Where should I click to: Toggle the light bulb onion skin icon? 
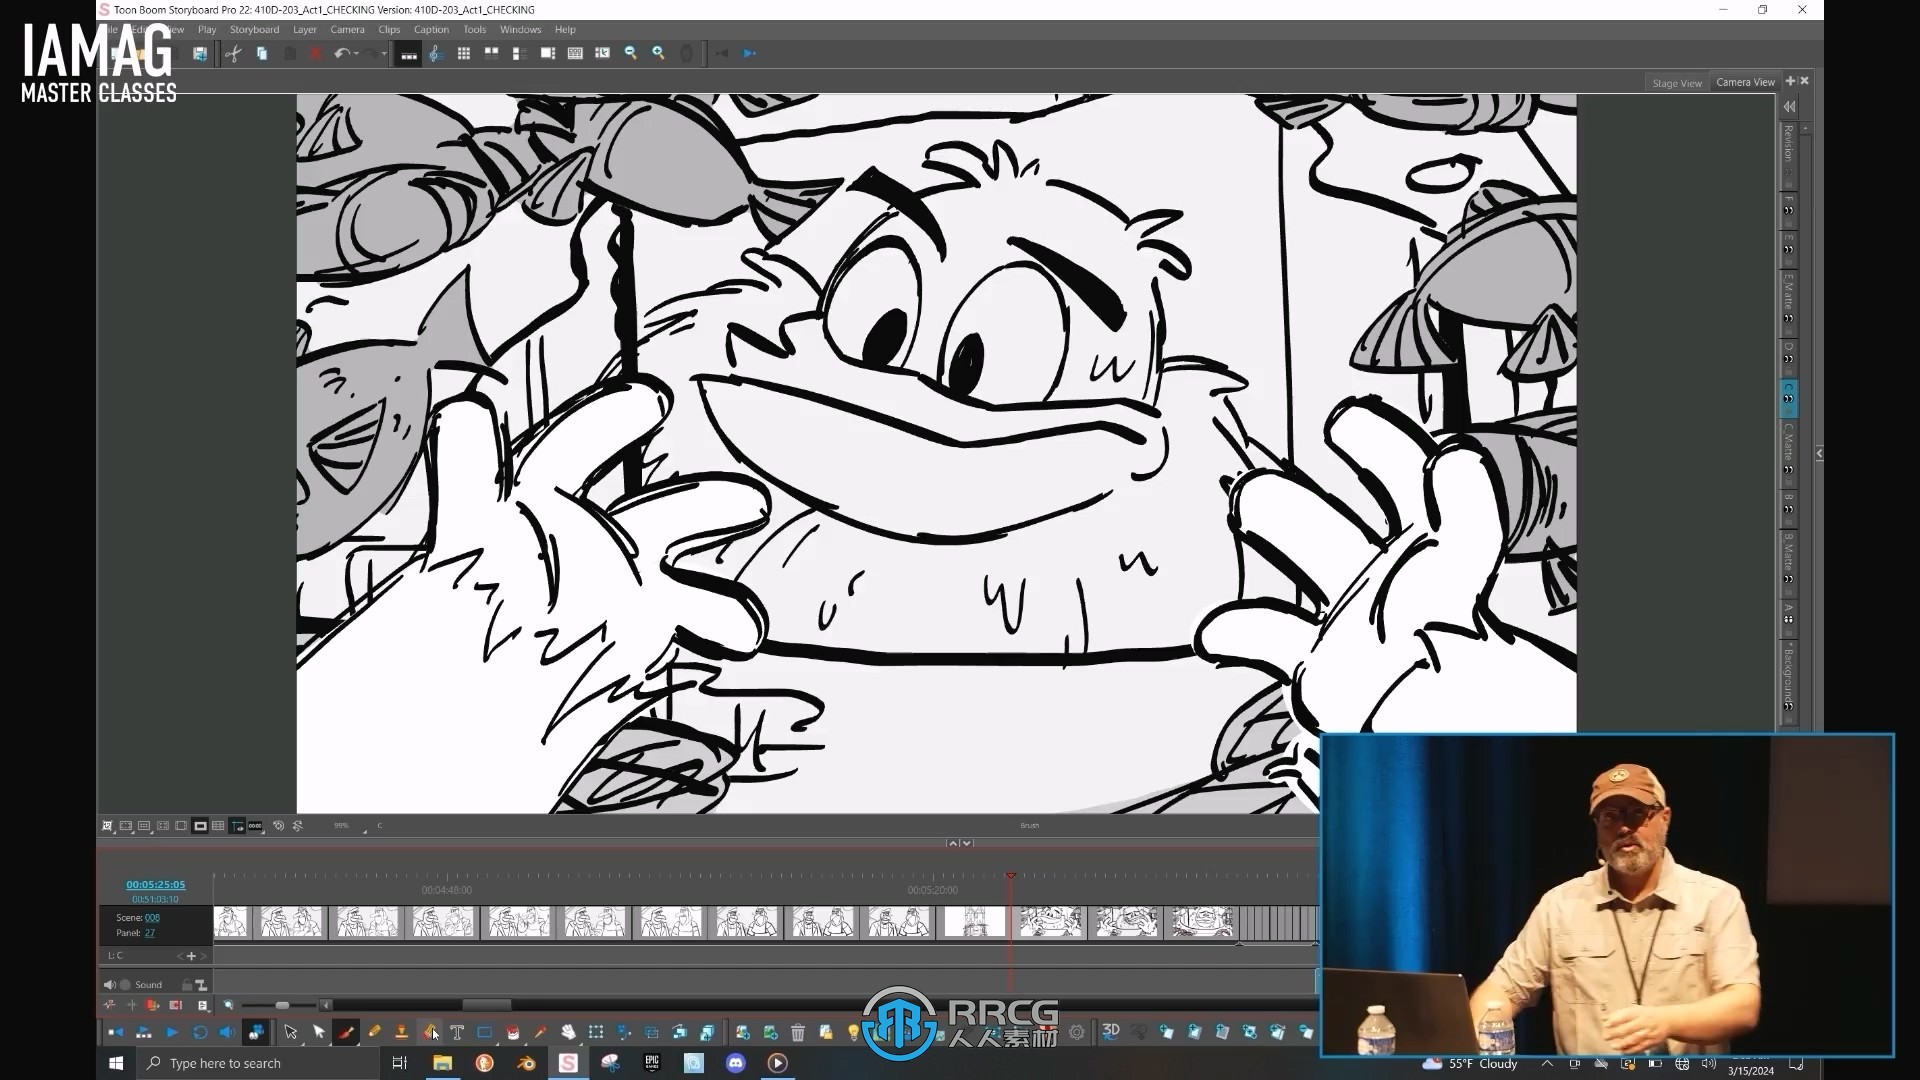tap(853, 1032)
